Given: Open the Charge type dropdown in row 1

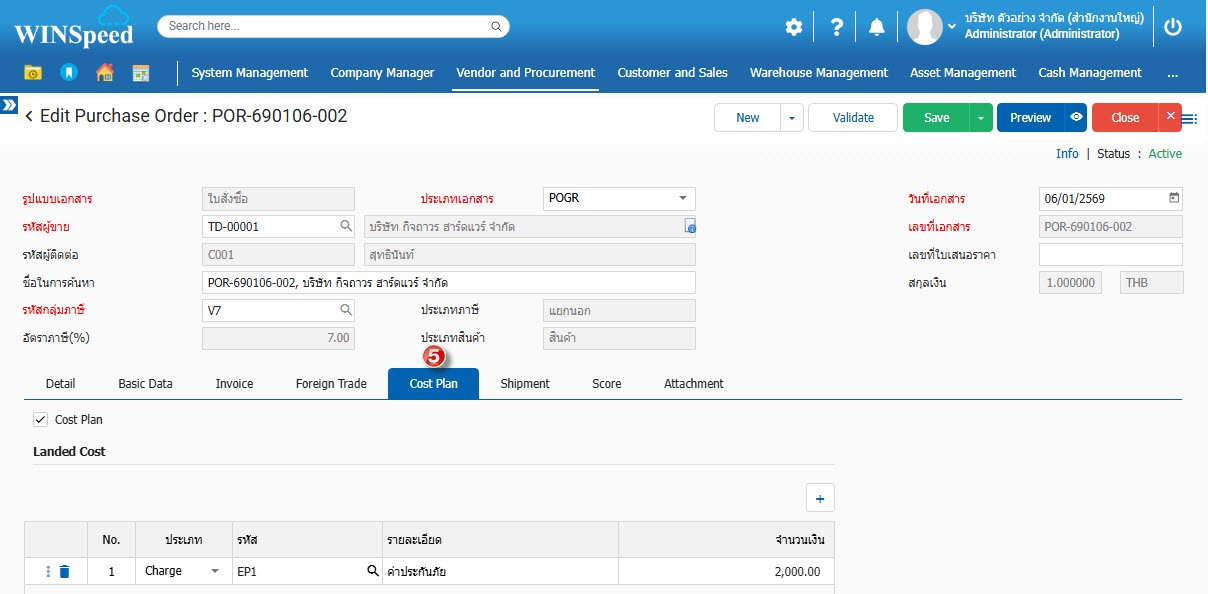Looking at the screenshot, I should (x=214, y=571).
